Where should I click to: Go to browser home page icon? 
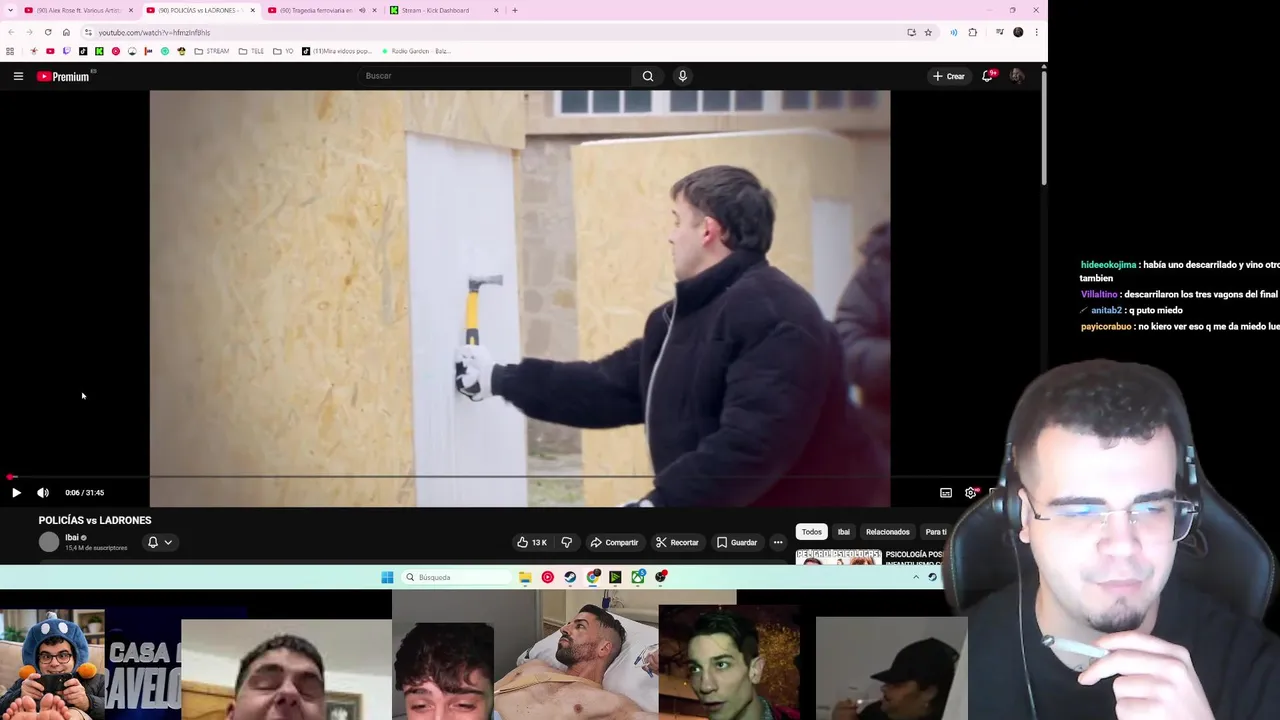[x=66, y=32]
